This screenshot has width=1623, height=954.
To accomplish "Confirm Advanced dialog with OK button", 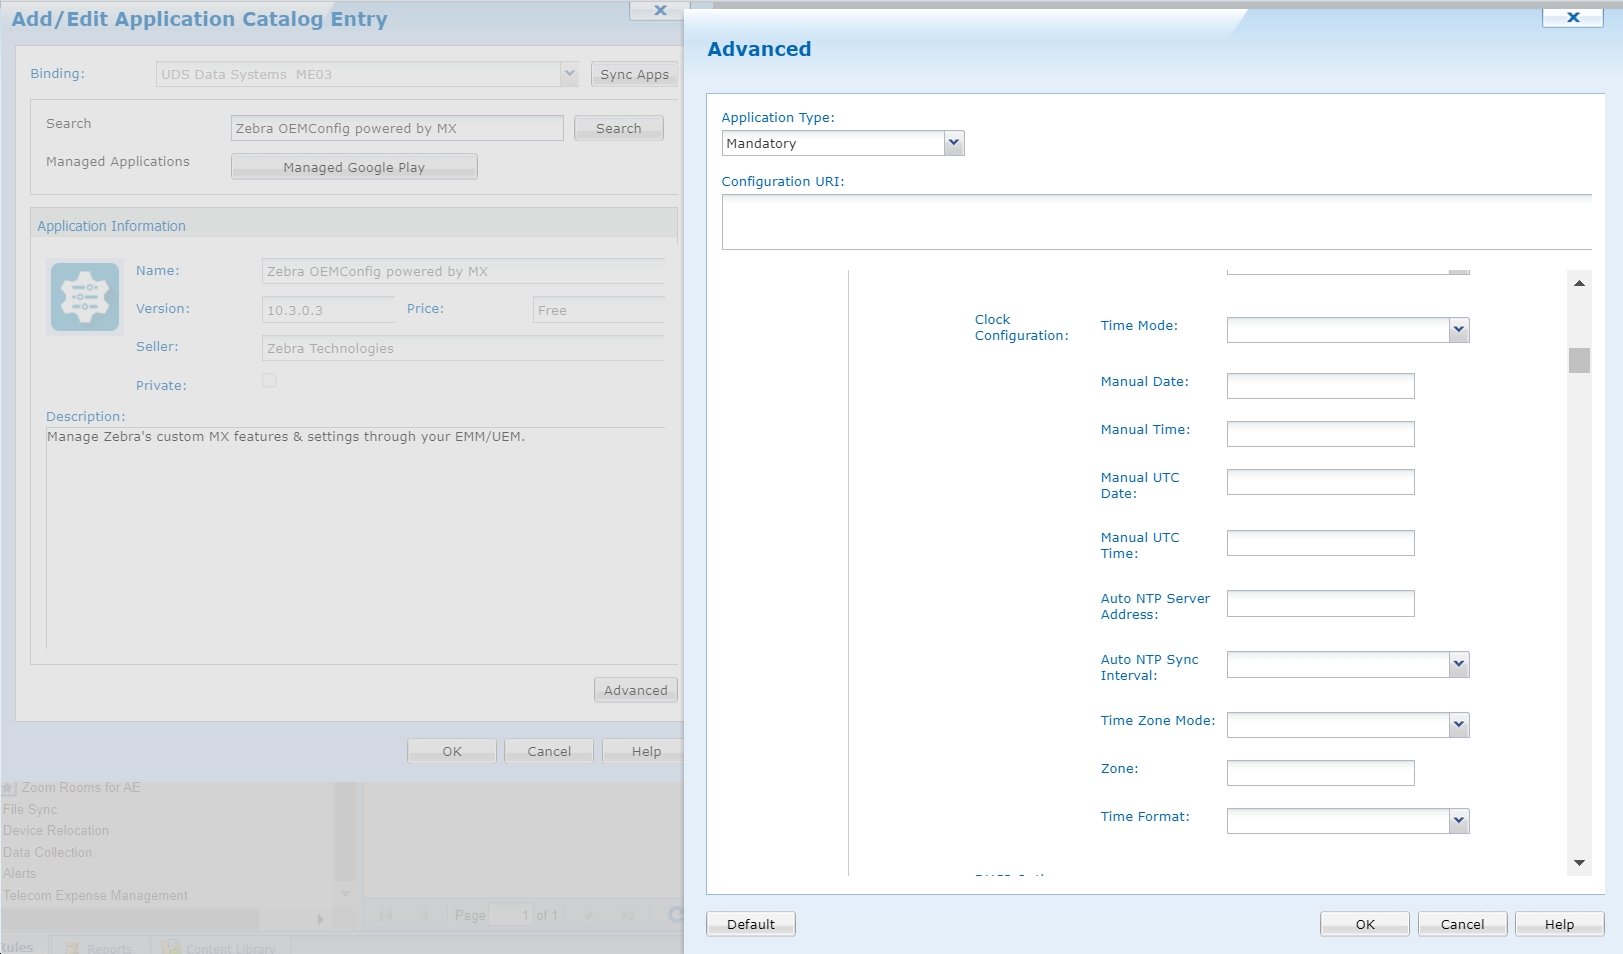I will coord(1364,924).
